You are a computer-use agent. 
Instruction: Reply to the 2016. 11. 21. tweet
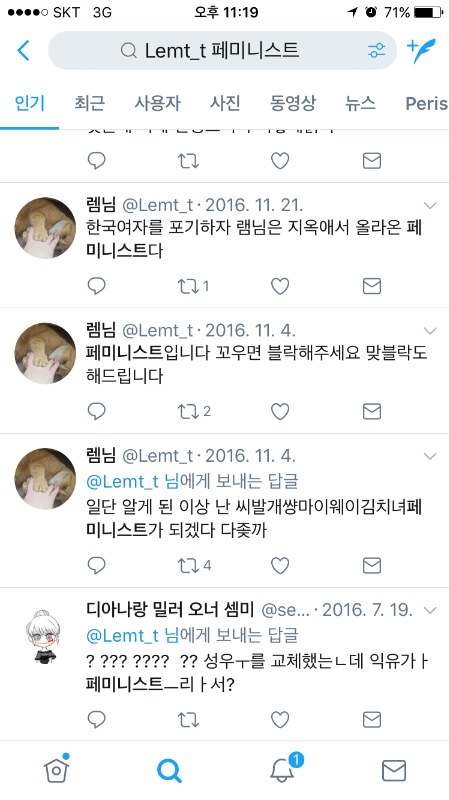[96, 286]
